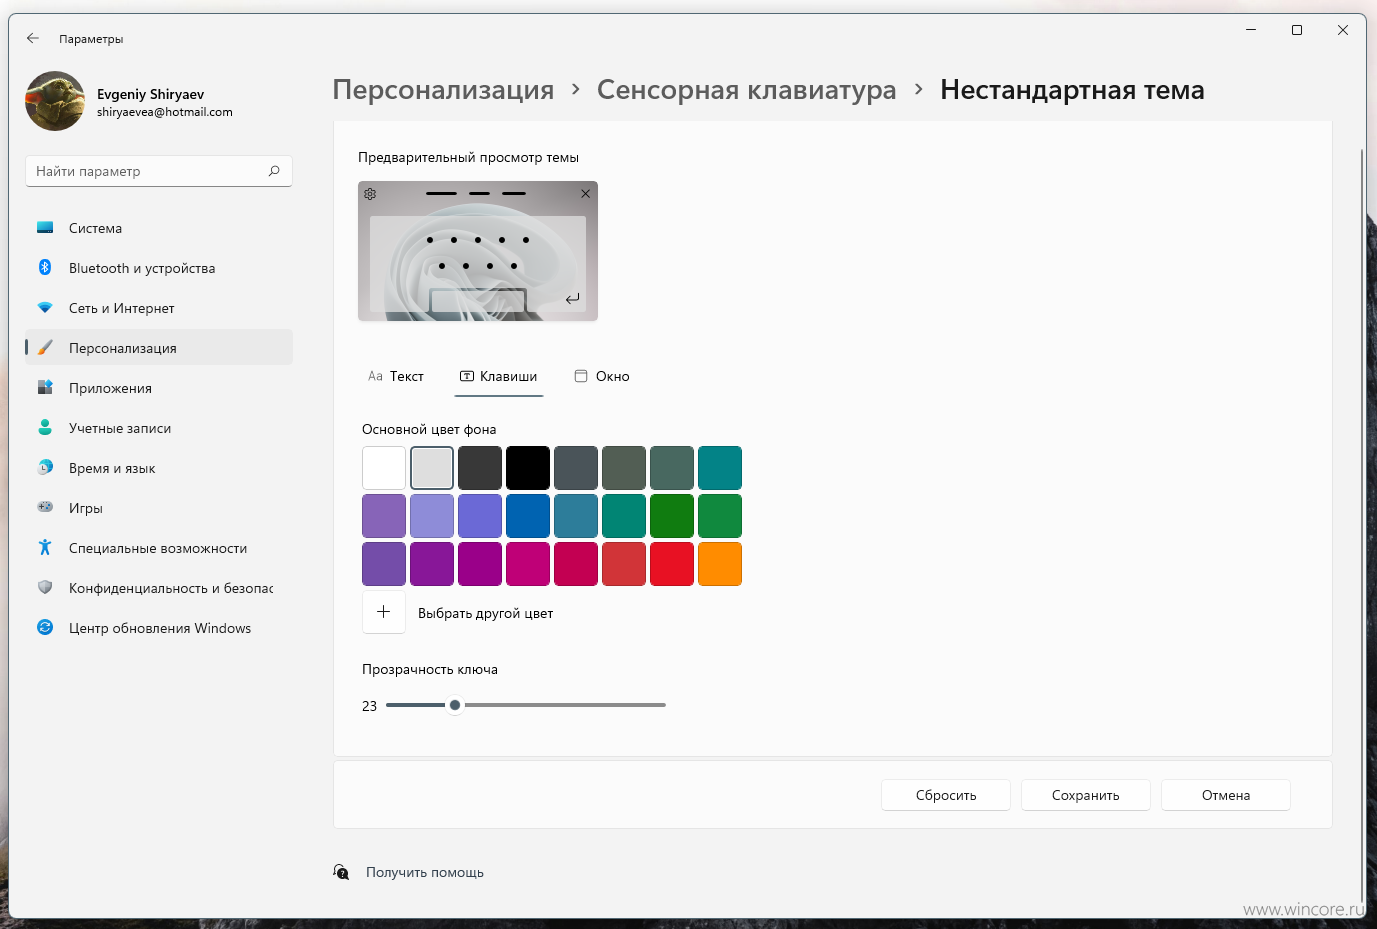The image size is (1377, 929).
Task: Click the Конфиденциальность shield icon
Action: coord(45,587)
